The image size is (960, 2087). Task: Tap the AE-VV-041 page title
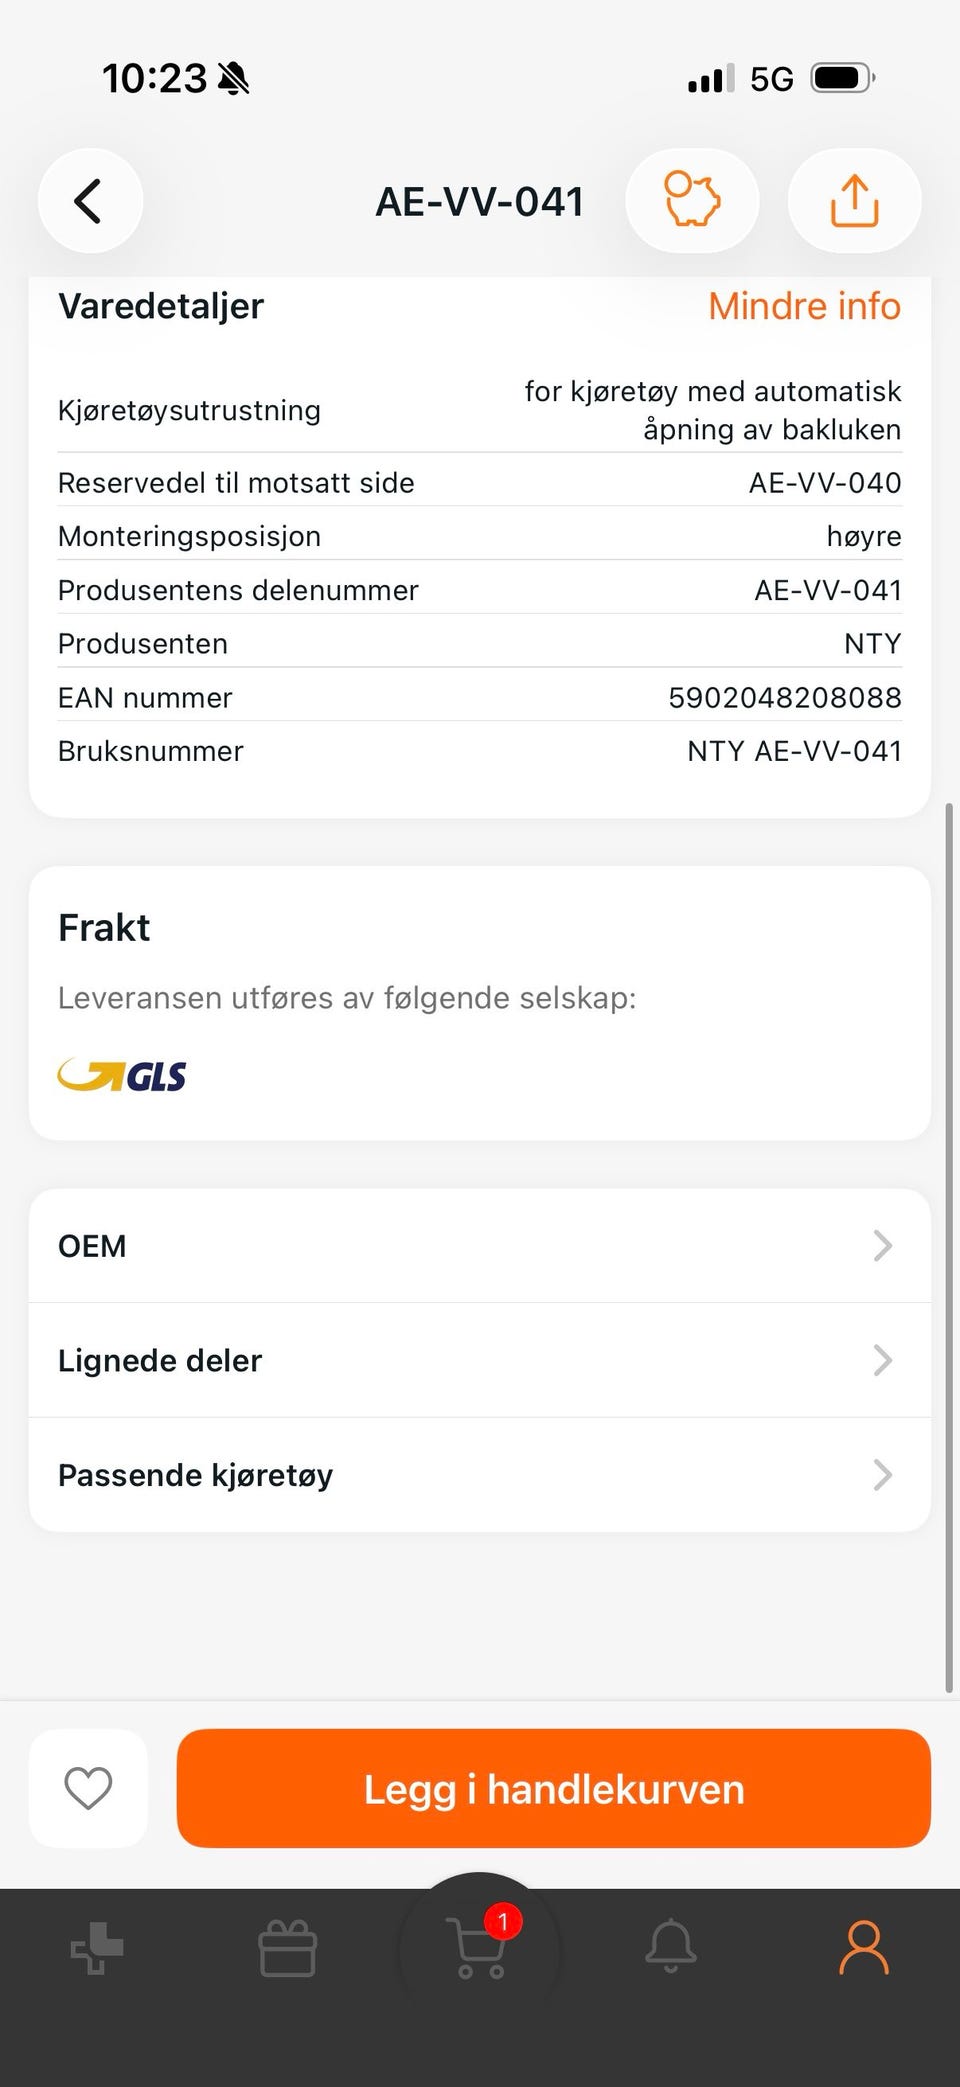[480, 202]
